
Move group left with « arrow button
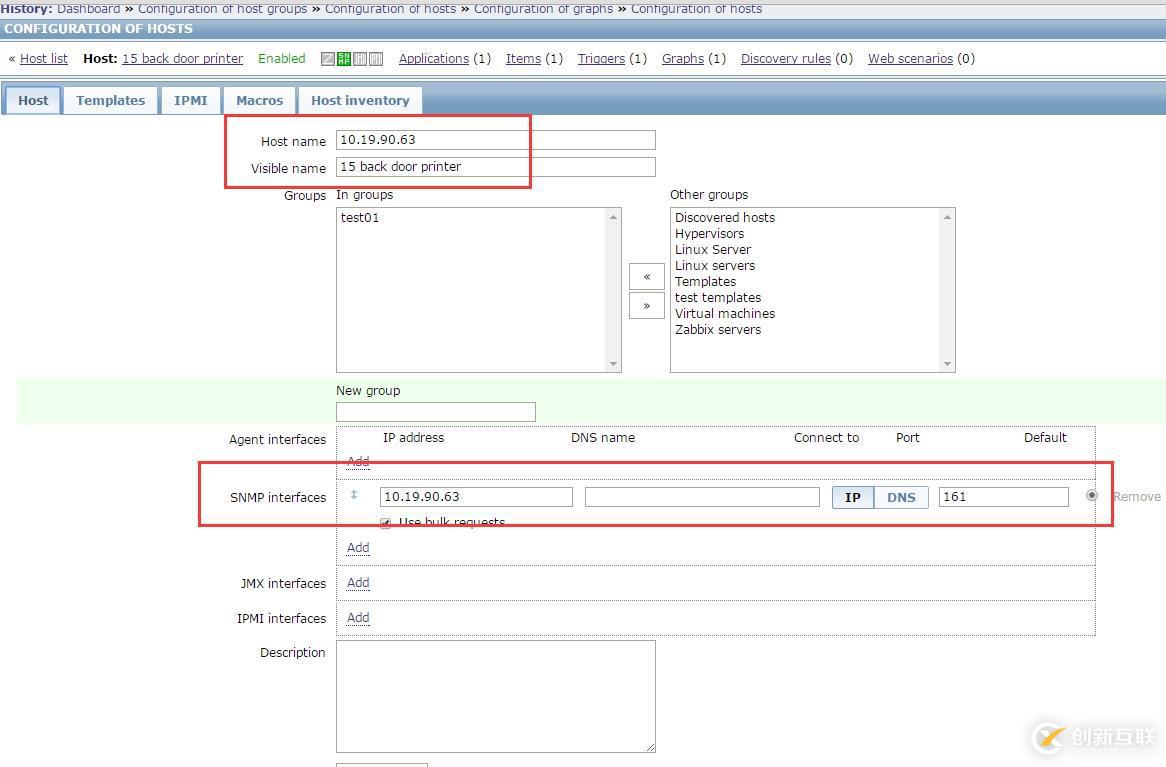(647, 276)
